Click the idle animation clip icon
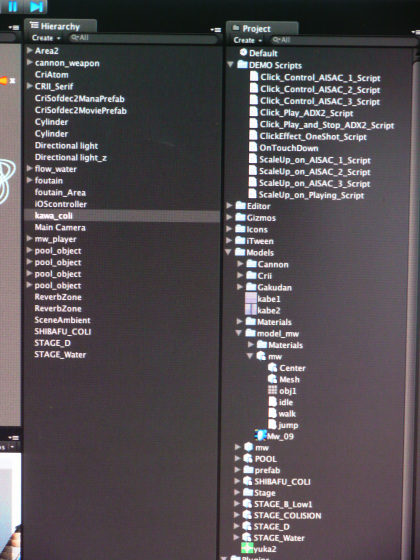The height and width of the screenshot is (560, 420). [x=272, y=402]
